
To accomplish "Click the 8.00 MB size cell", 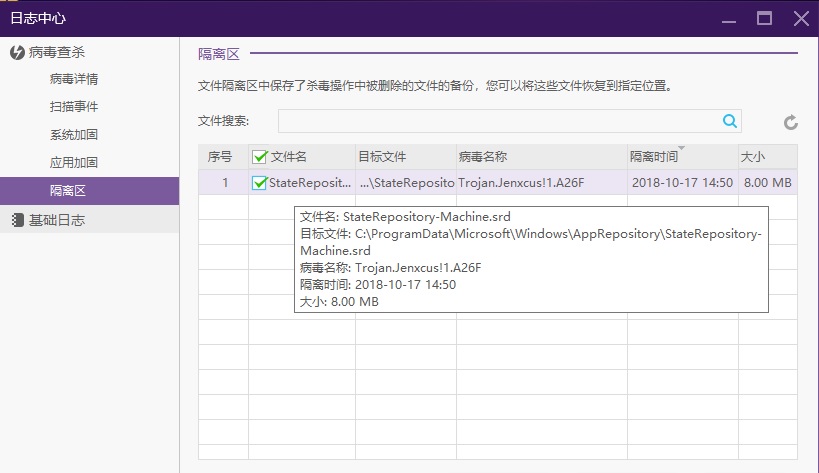I will pos(768,183).
